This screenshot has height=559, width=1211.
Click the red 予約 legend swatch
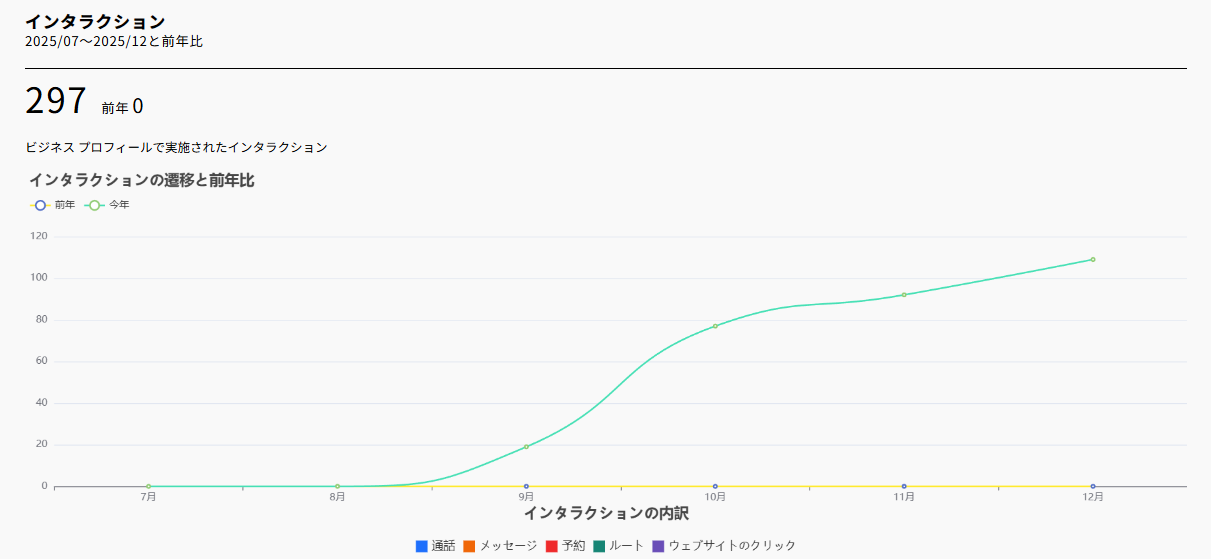(551, 546)
